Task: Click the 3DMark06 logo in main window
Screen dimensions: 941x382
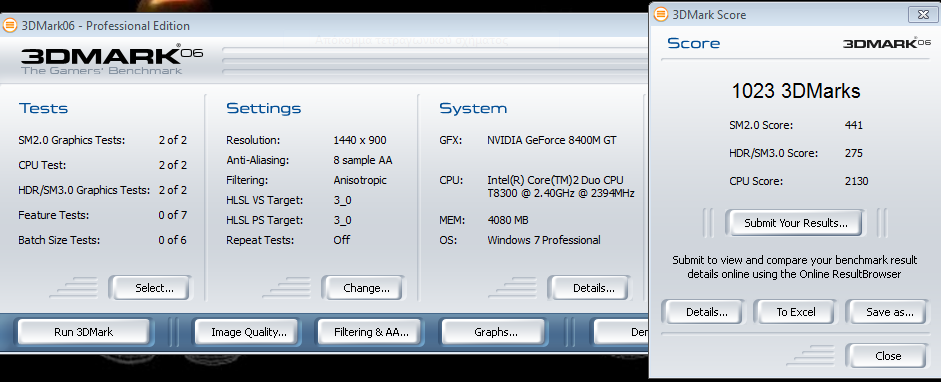Action: point(112,59)
